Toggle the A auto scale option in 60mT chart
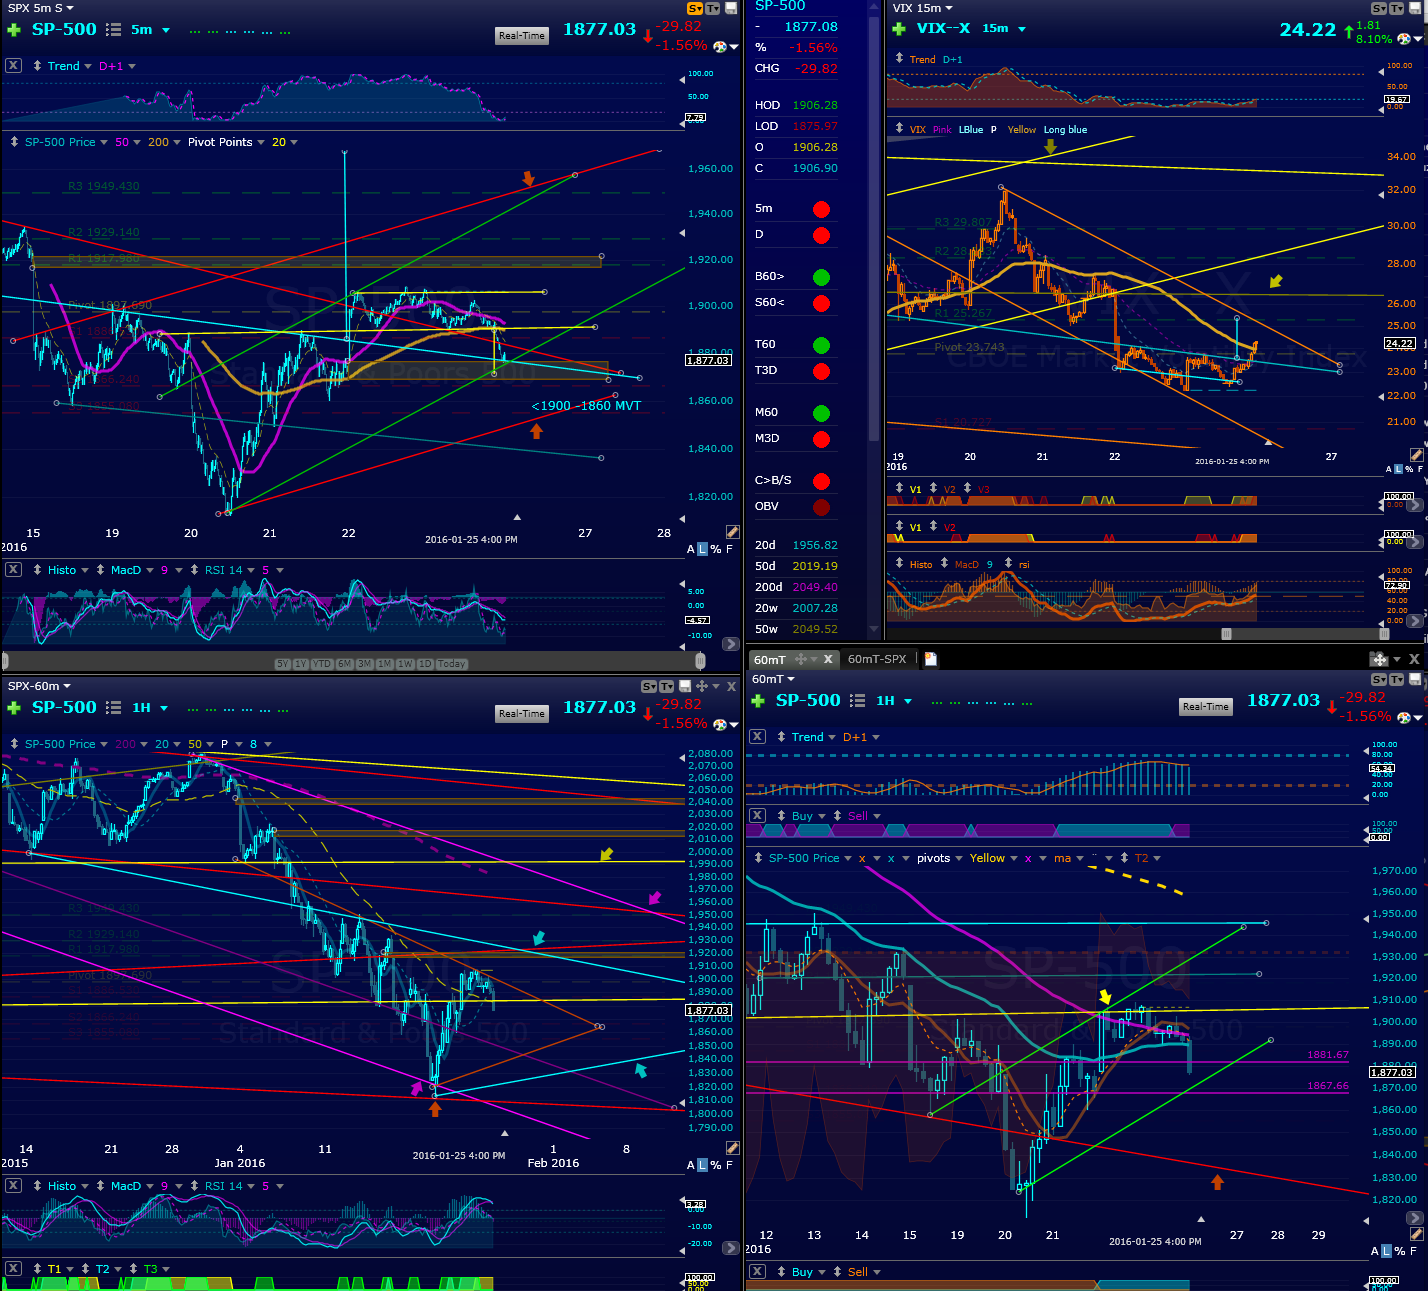The height and width of the screenshot is (1291, 1428). [x=1375, y=1251]
